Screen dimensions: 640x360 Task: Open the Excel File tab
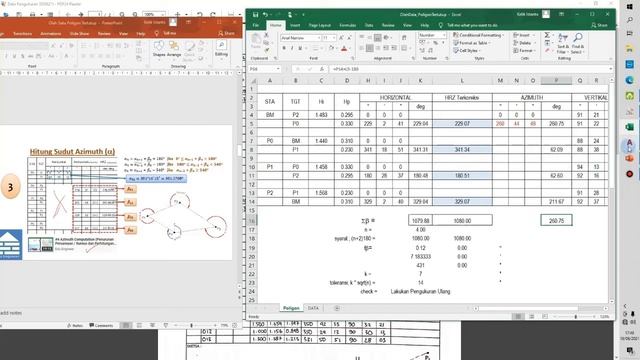256,25
